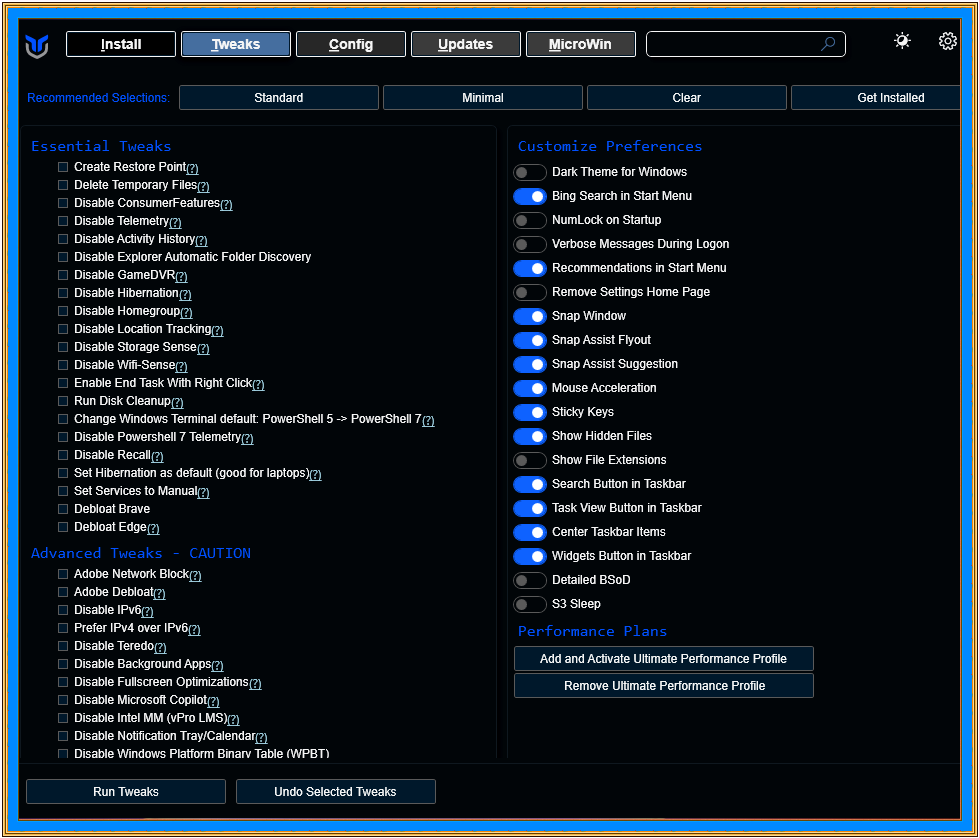The width and height of the screenshot is (979, 838).
Task: Open help (?) for Disable GameDVR
Action: pos(181,276)
